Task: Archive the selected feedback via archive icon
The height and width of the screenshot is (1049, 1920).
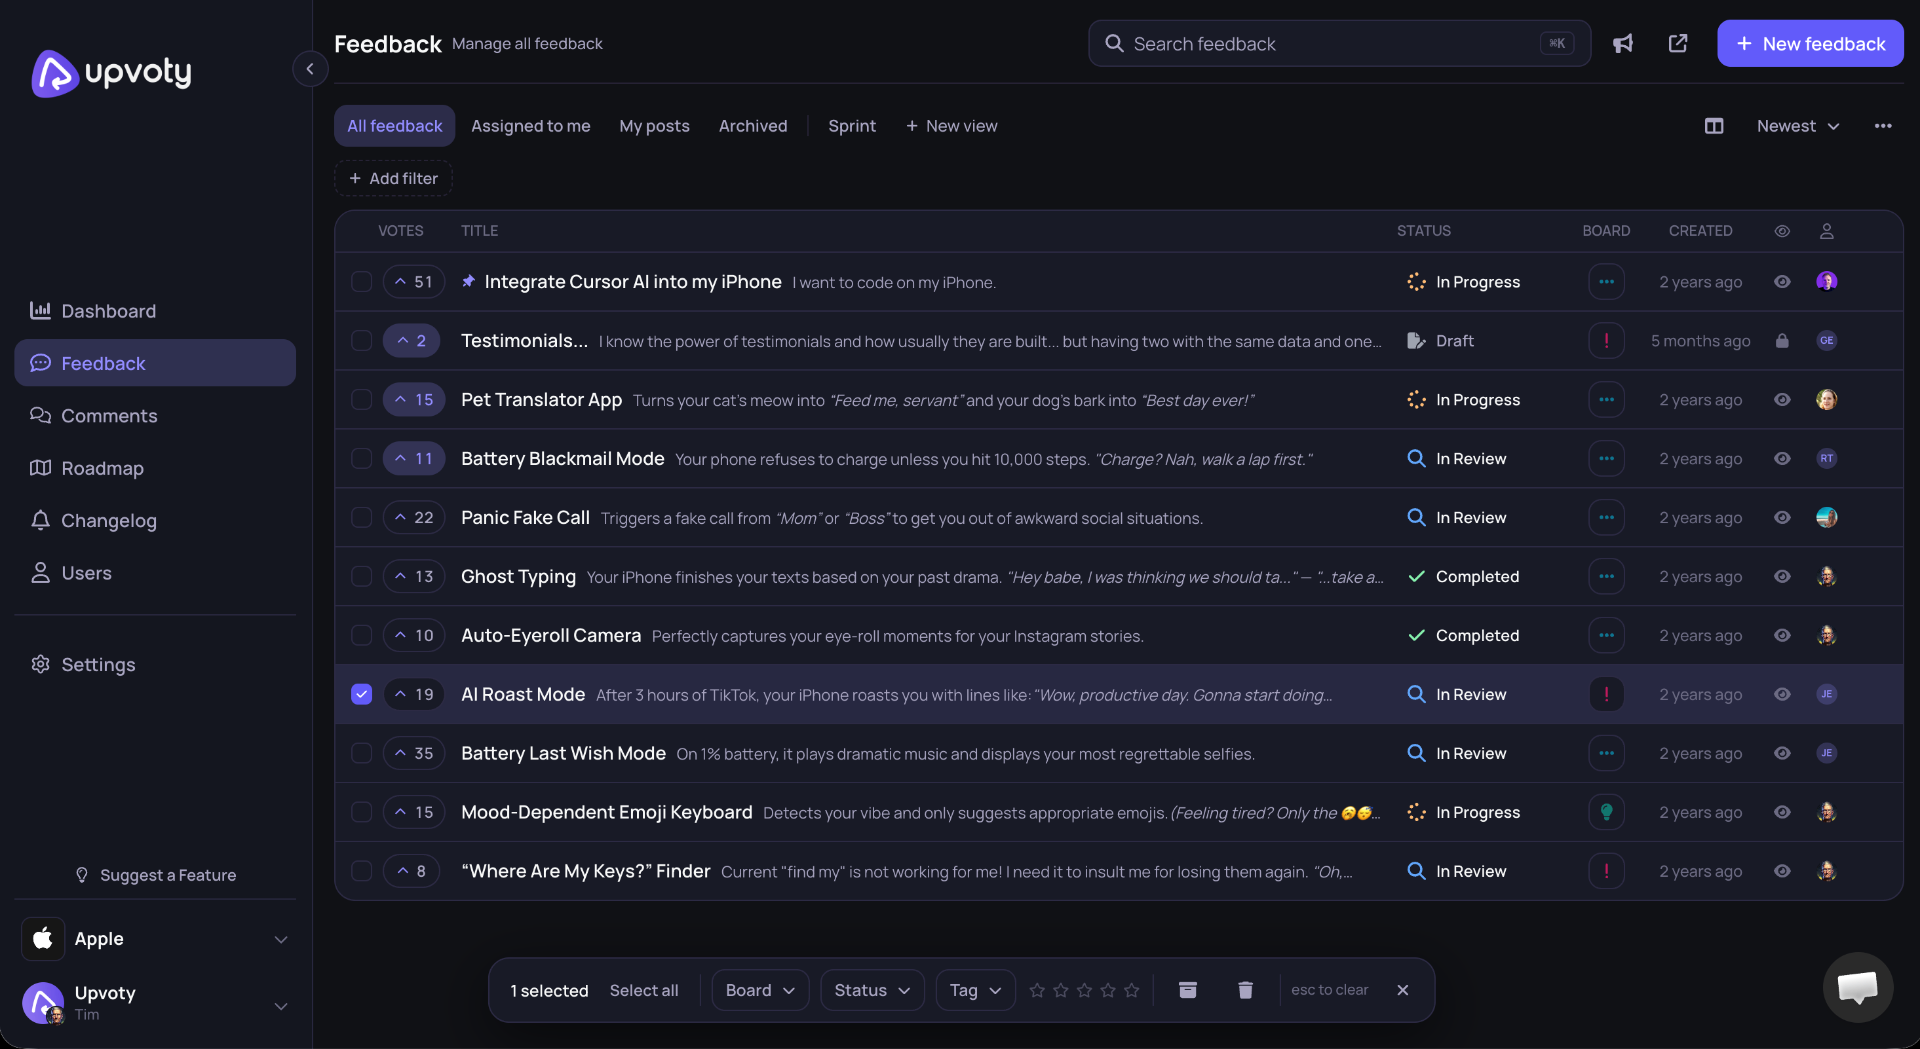Action: [x=1188, y=990]
